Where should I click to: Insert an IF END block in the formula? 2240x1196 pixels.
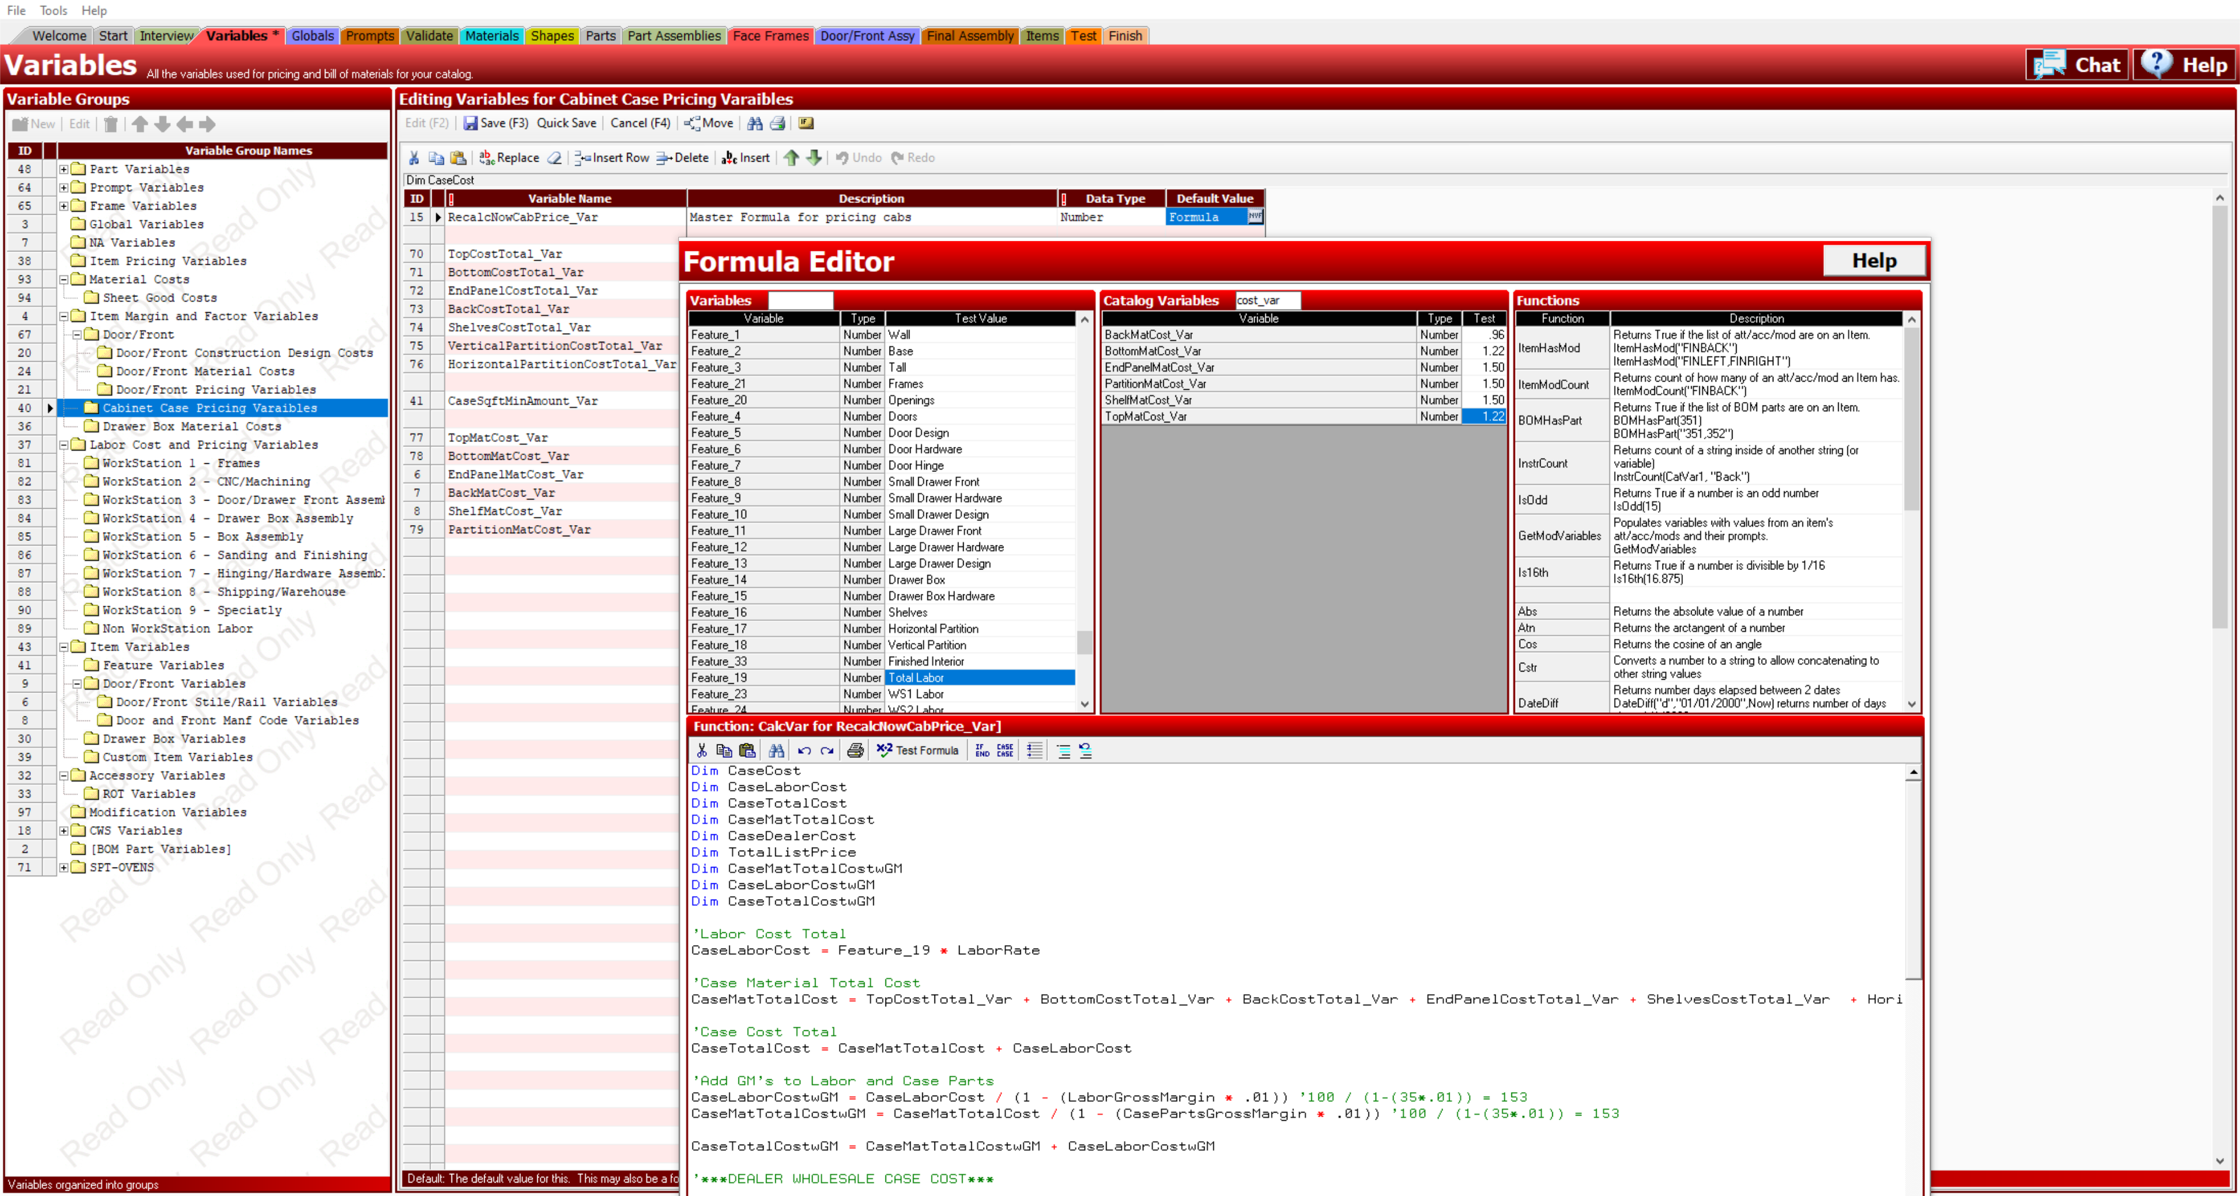[982, 750]
